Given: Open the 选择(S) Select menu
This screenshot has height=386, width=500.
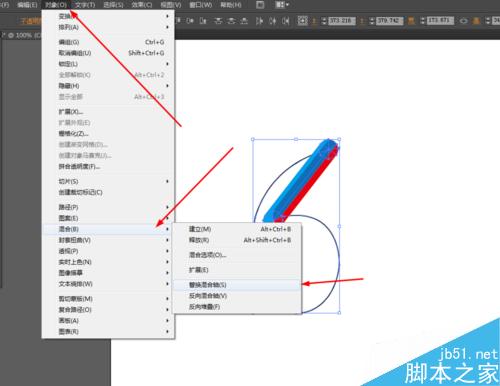Looking at the screenshot, I should click(x=113, y=5).
